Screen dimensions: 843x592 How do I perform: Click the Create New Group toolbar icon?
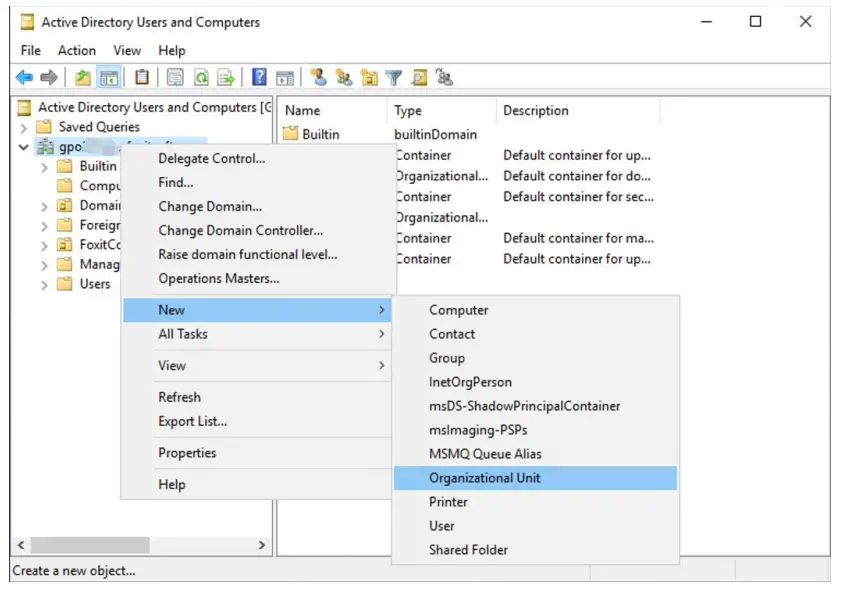tap(345, 77)
